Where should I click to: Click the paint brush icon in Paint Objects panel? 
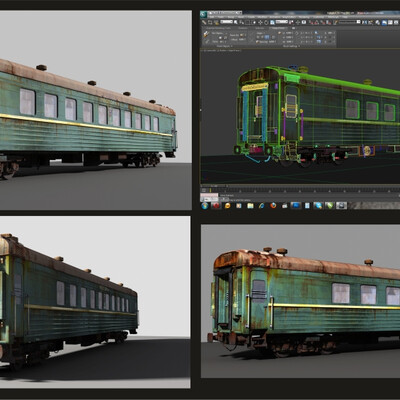206,34
